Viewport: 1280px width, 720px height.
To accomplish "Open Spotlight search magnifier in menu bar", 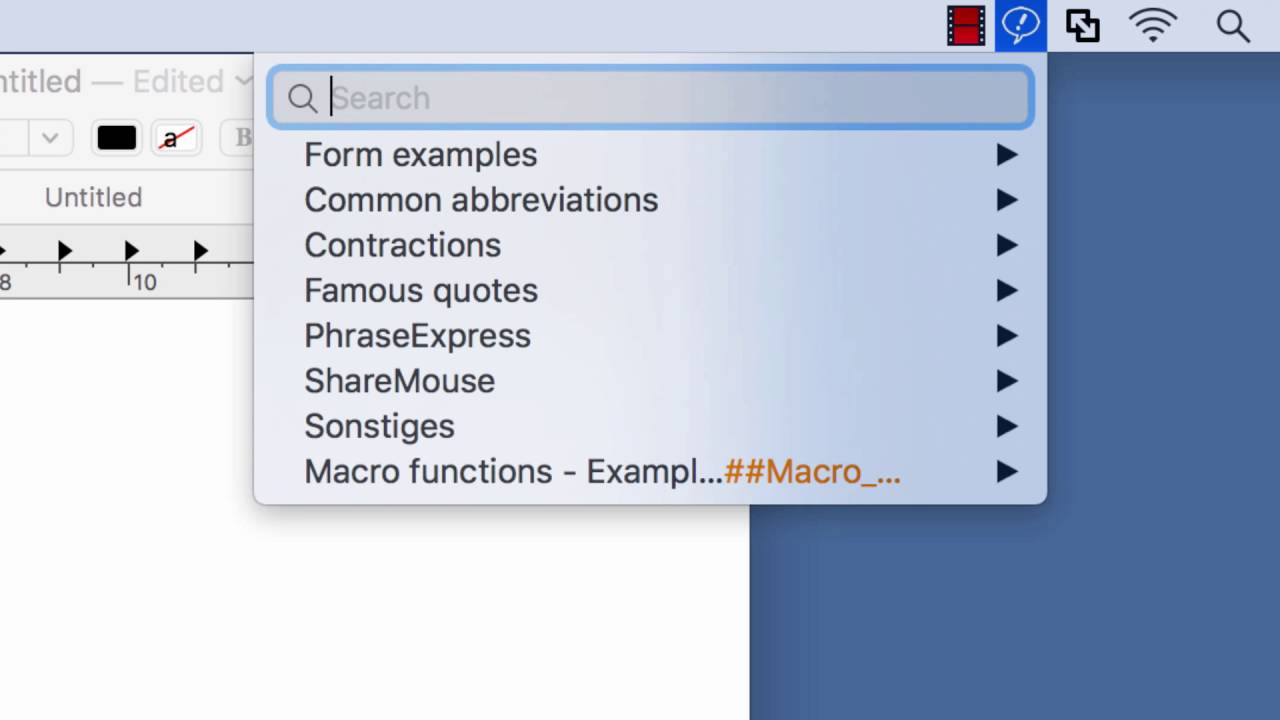I will click(x=1233, y=26).
